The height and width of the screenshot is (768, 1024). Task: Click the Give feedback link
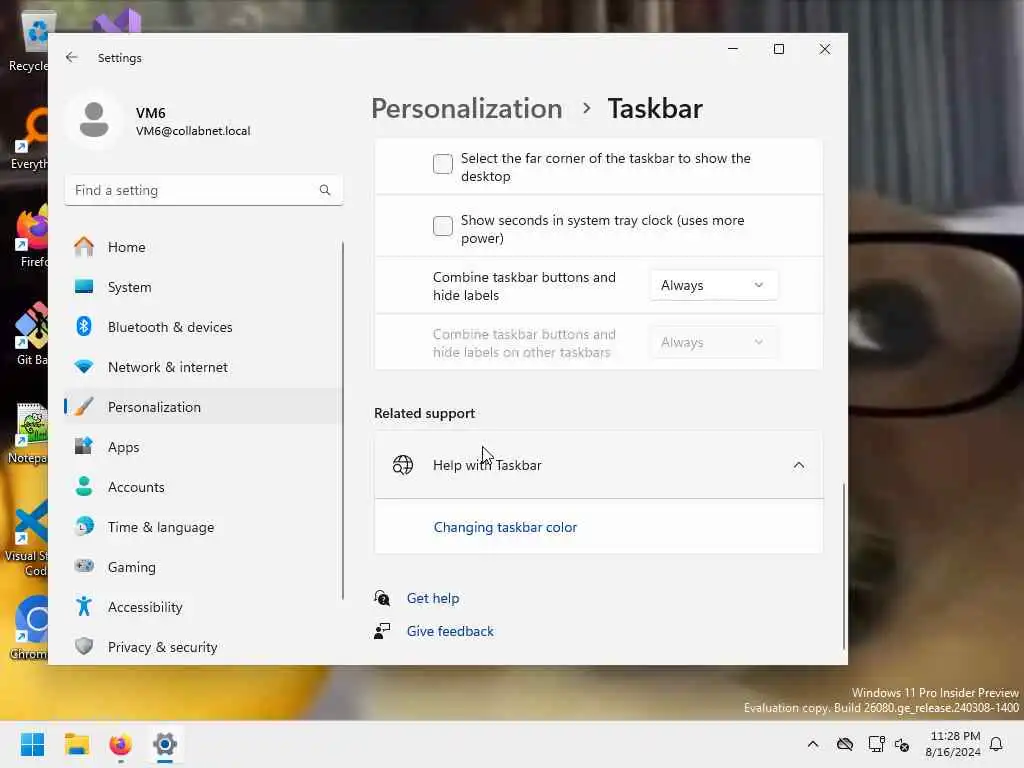pos(450,632)
